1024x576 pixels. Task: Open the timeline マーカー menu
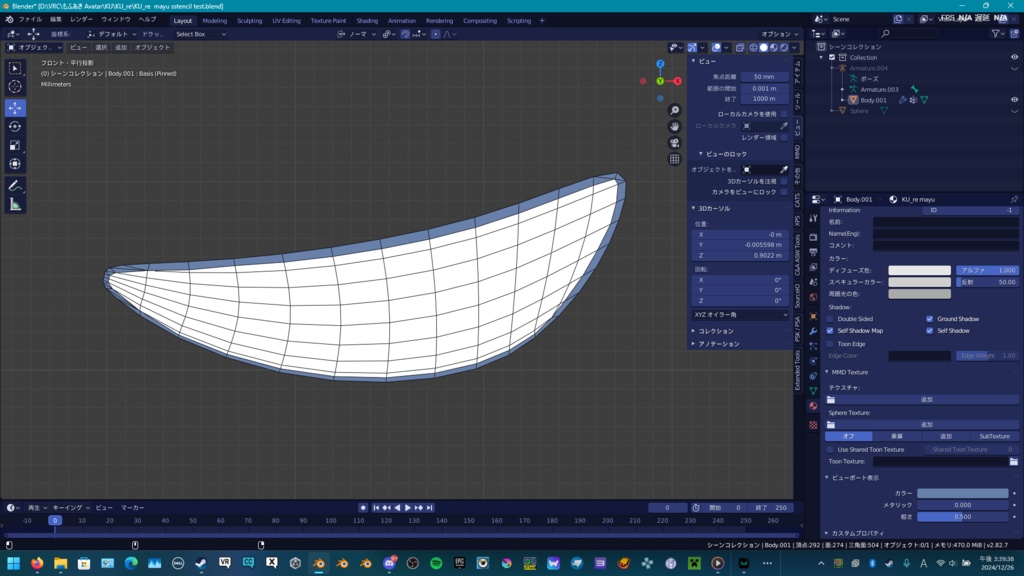[133, 507]
